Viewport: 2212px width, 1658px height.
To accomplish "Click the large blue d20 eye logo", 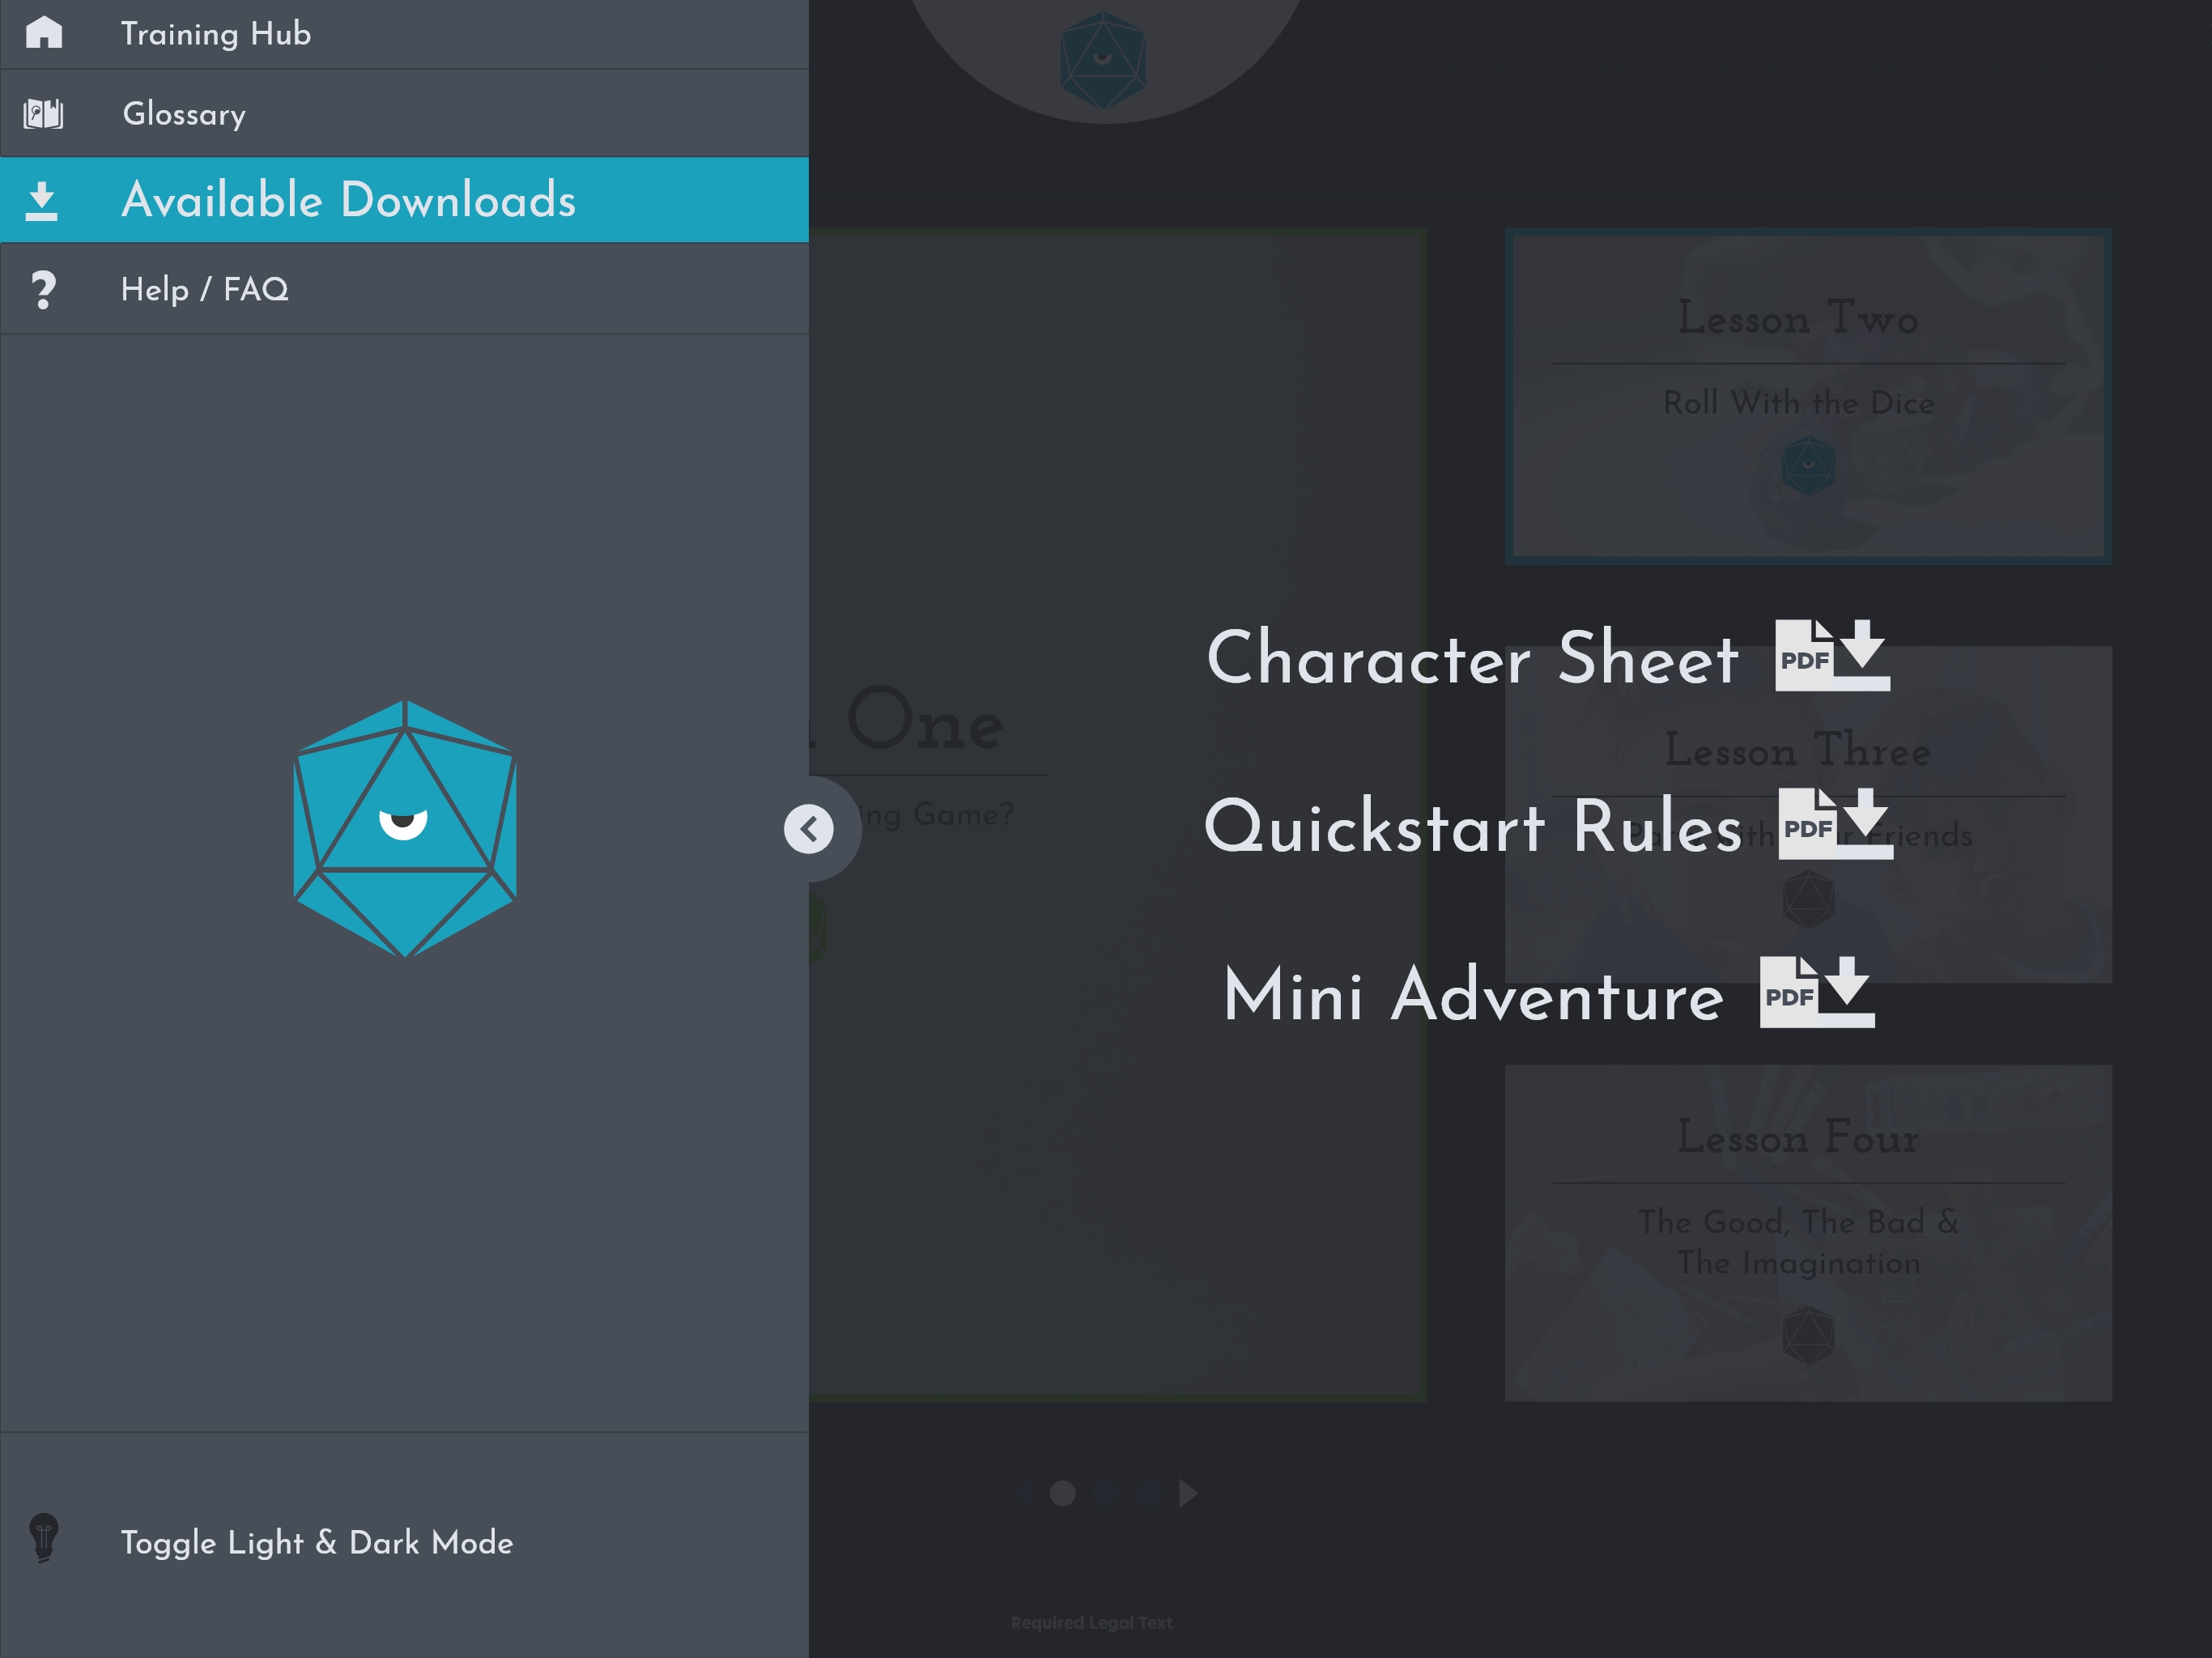I will click(x=404, y=829).
